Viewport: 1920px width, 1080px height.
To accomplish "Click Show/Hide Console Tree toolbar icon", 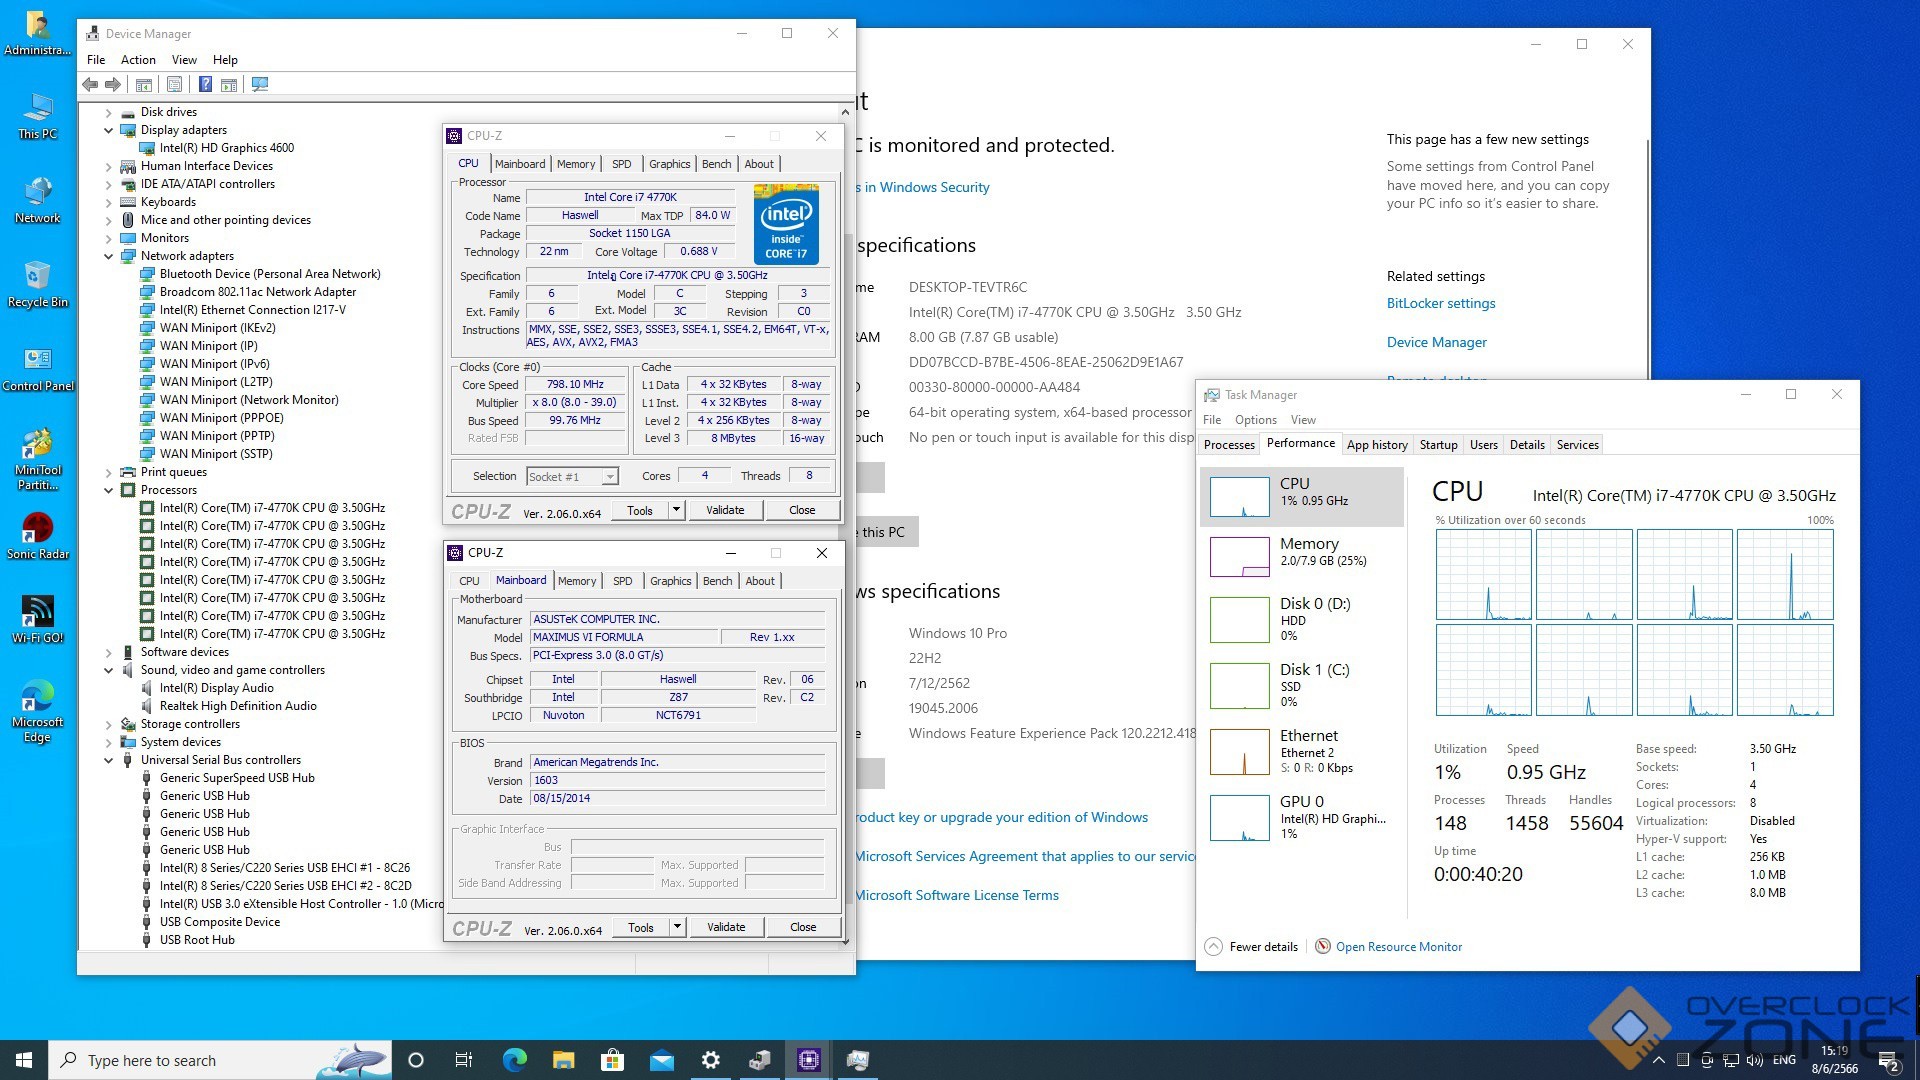I will [x=144, y=85].
